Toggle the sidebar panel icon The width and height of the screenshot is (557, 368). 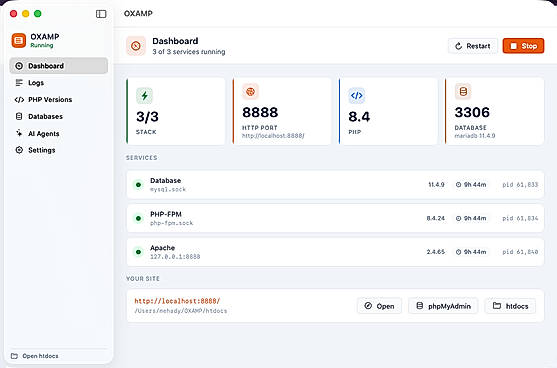coord(101,14)
